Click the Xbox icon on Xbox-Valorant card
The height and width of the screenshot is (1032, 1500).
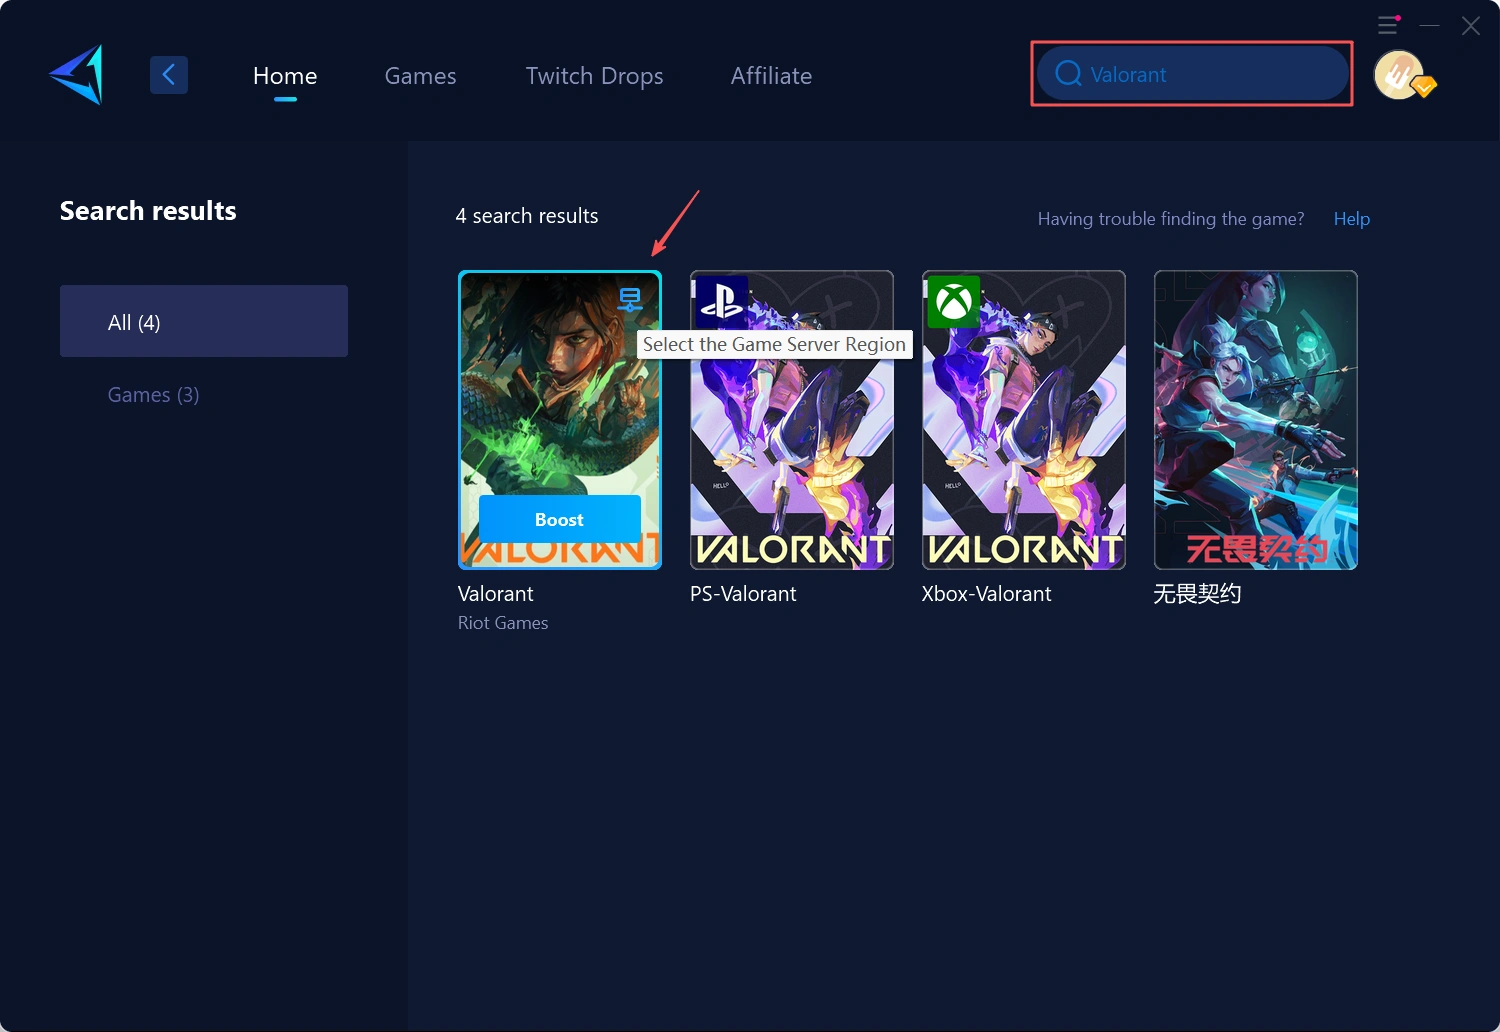[x=954, y=302]
